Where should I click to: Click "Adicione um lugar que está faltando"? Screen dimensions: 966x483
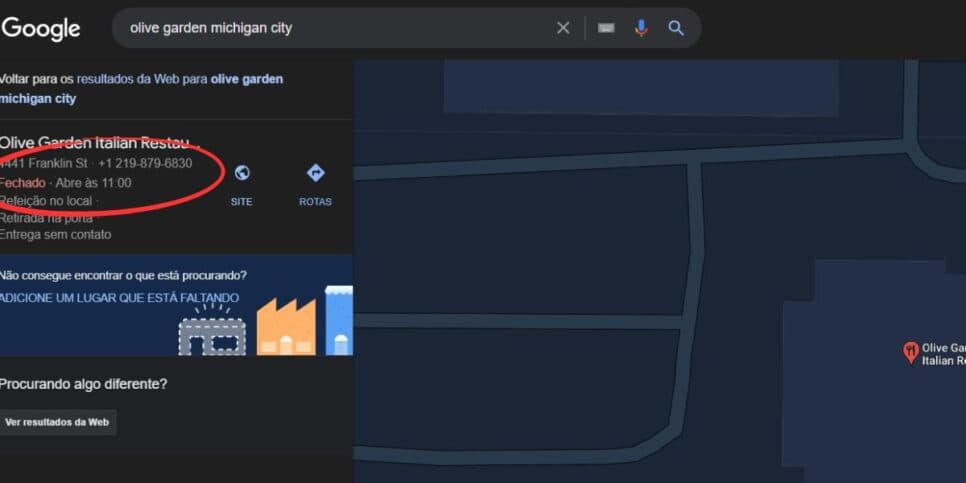[x=120, y=298]
